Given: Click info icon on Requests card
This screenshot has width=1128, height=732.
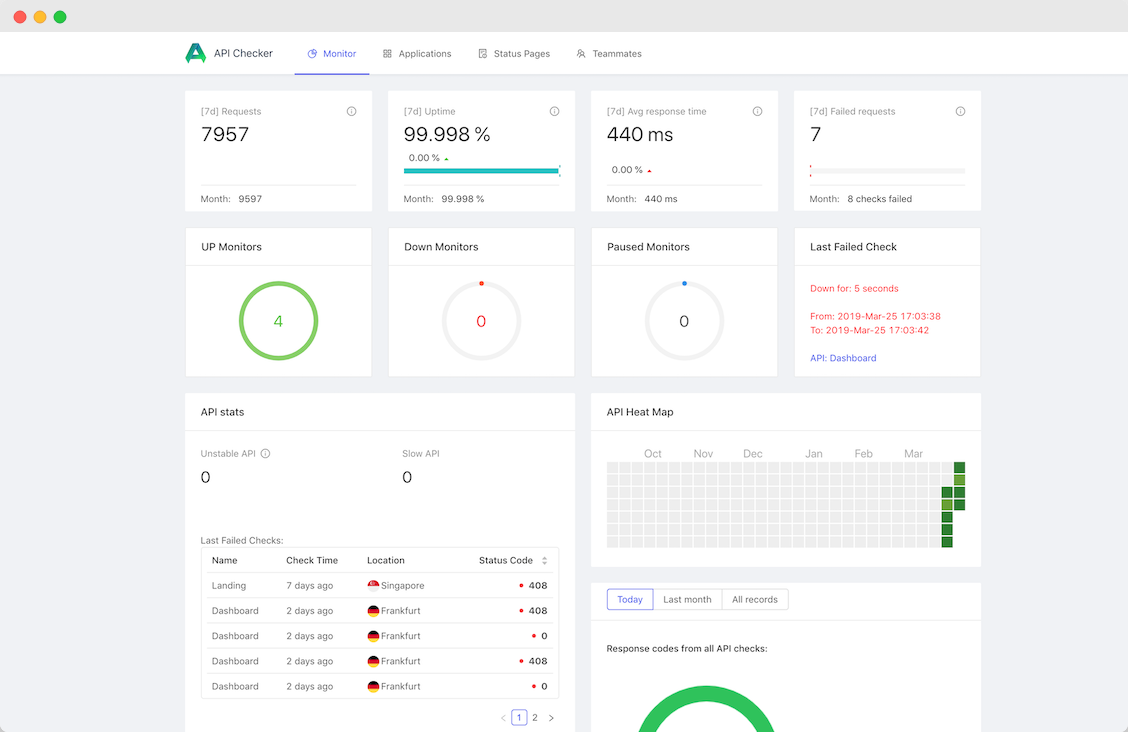Looking at the screenshot, I should 351,112.
